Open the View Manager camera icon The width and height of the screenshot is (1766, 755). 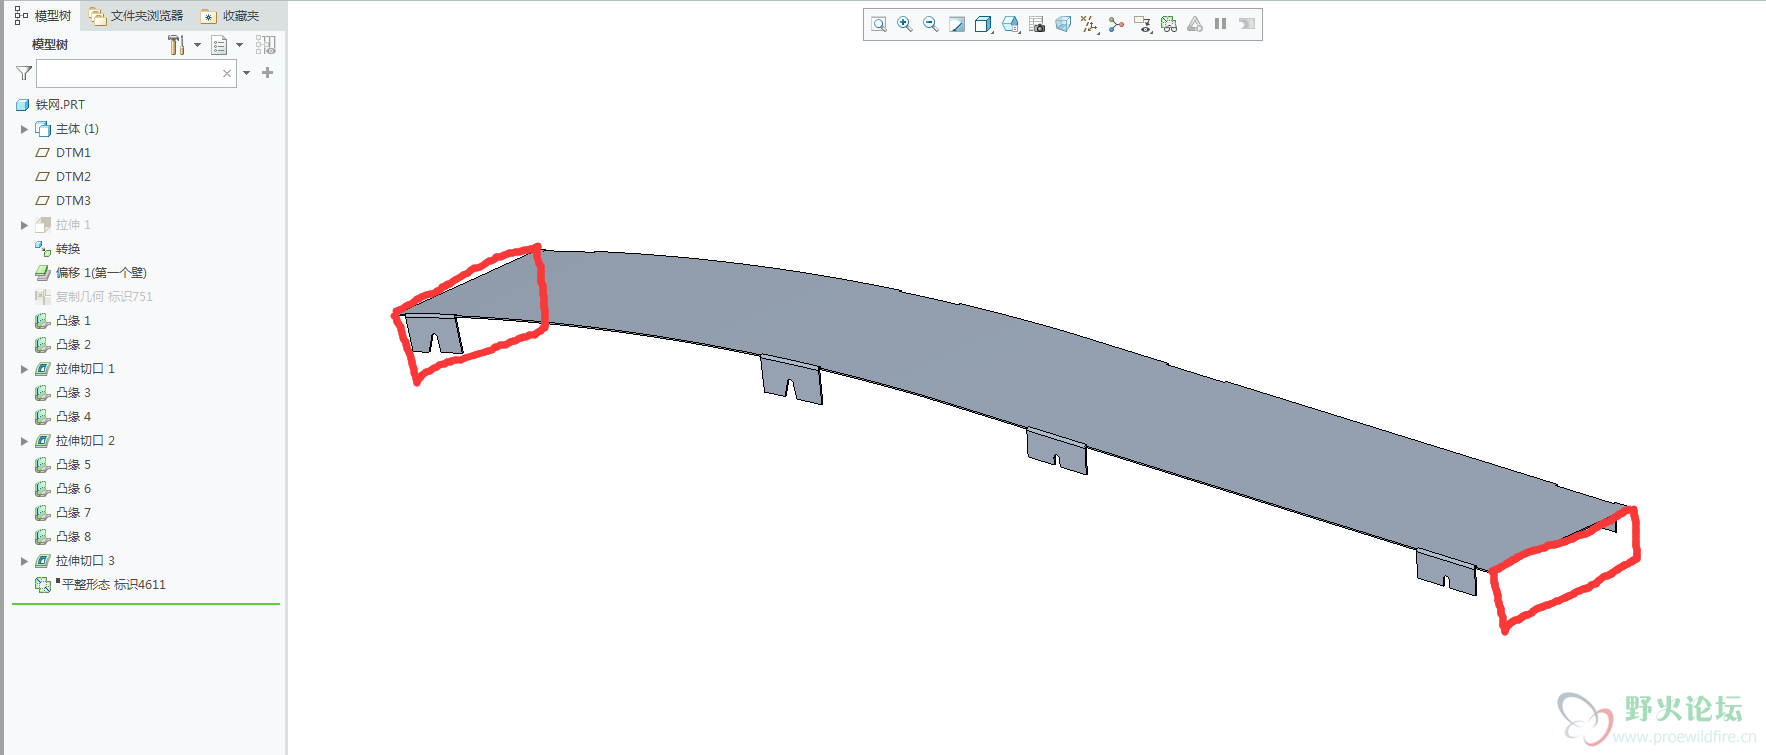pyautogui.click(x=1037, y=24)
